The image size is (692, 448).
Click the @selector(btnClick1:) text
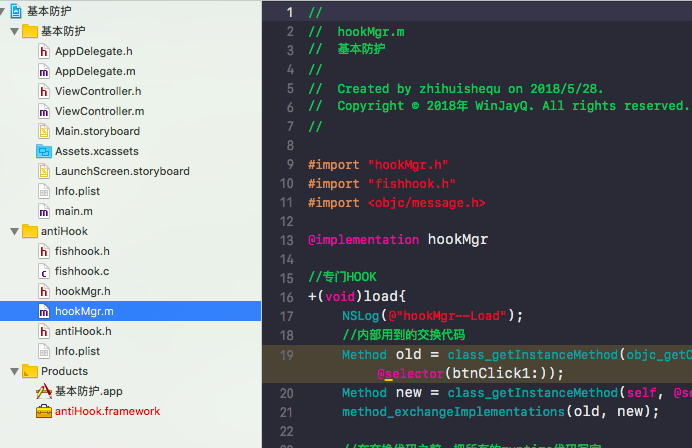470,373
